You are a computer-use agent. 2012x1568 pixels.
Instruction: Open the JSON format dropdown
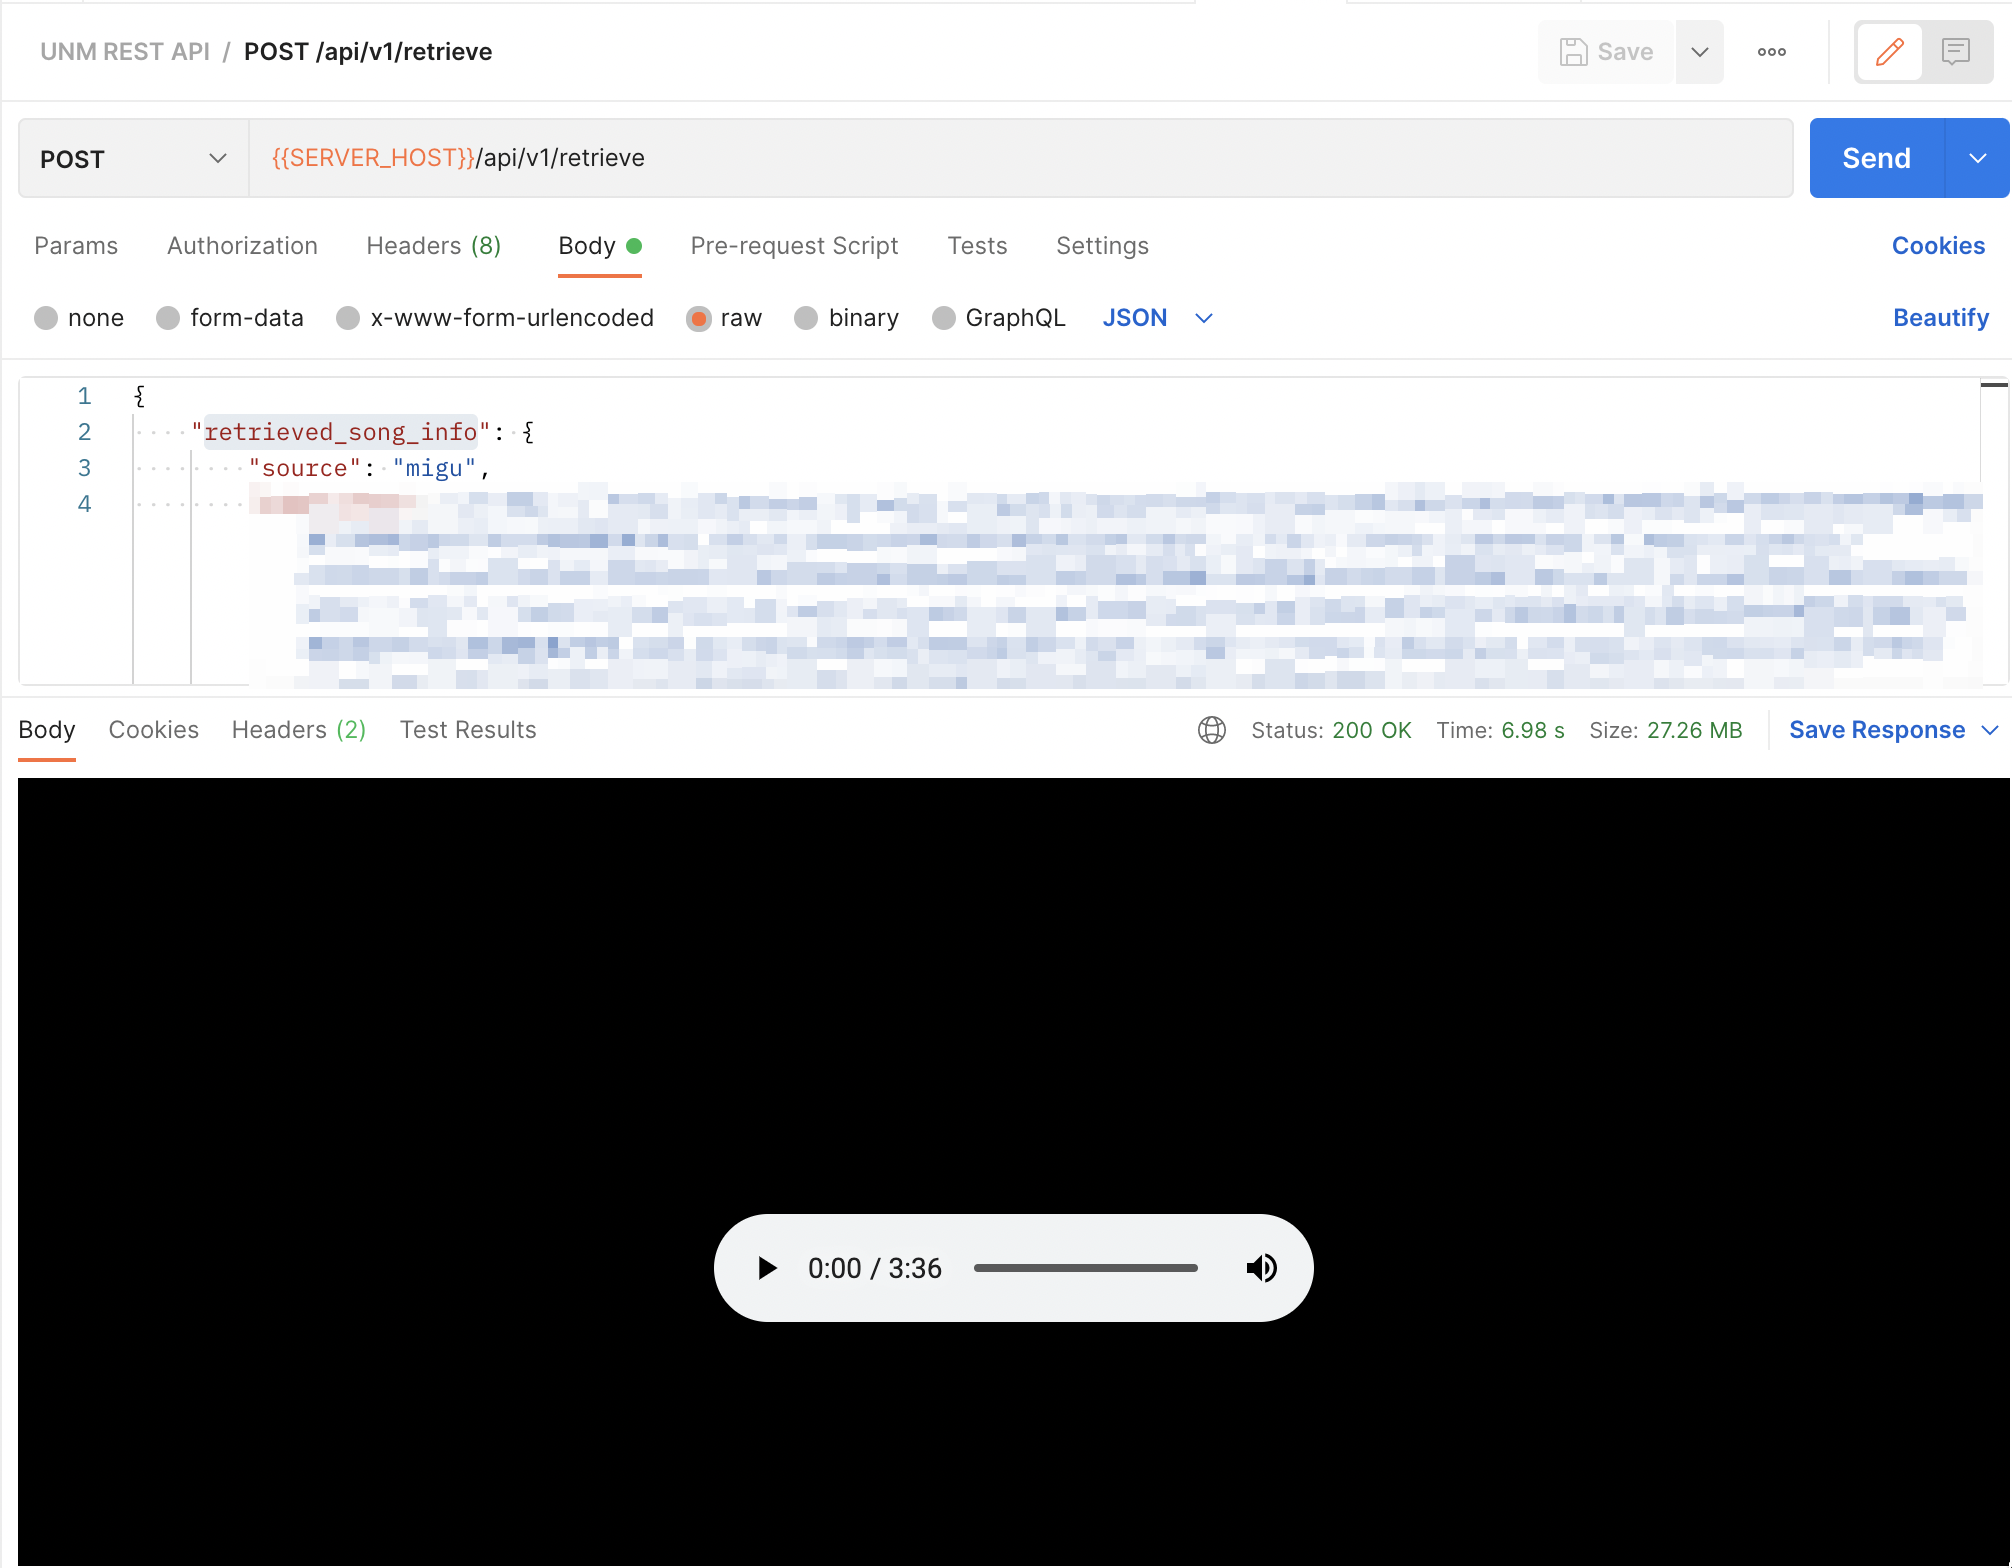(x=1157, y=318)
